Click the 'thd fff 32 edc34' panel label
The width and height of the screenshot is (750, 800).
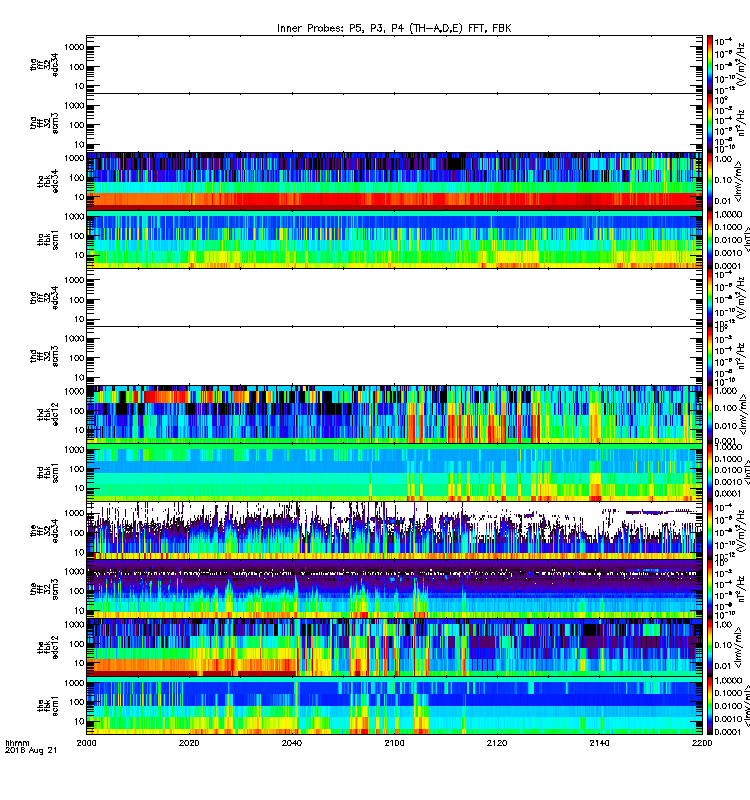point(44,297)
